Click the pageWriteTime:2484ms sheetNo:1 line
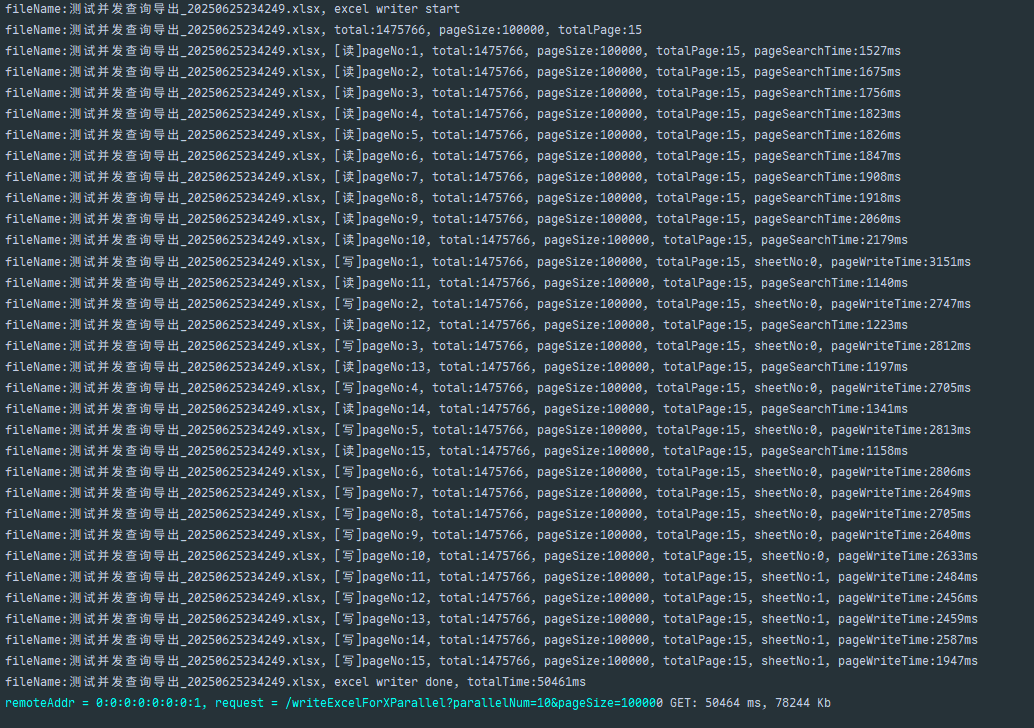The width and height of the screenshot is (1034, 728). [x=491, y=577]
